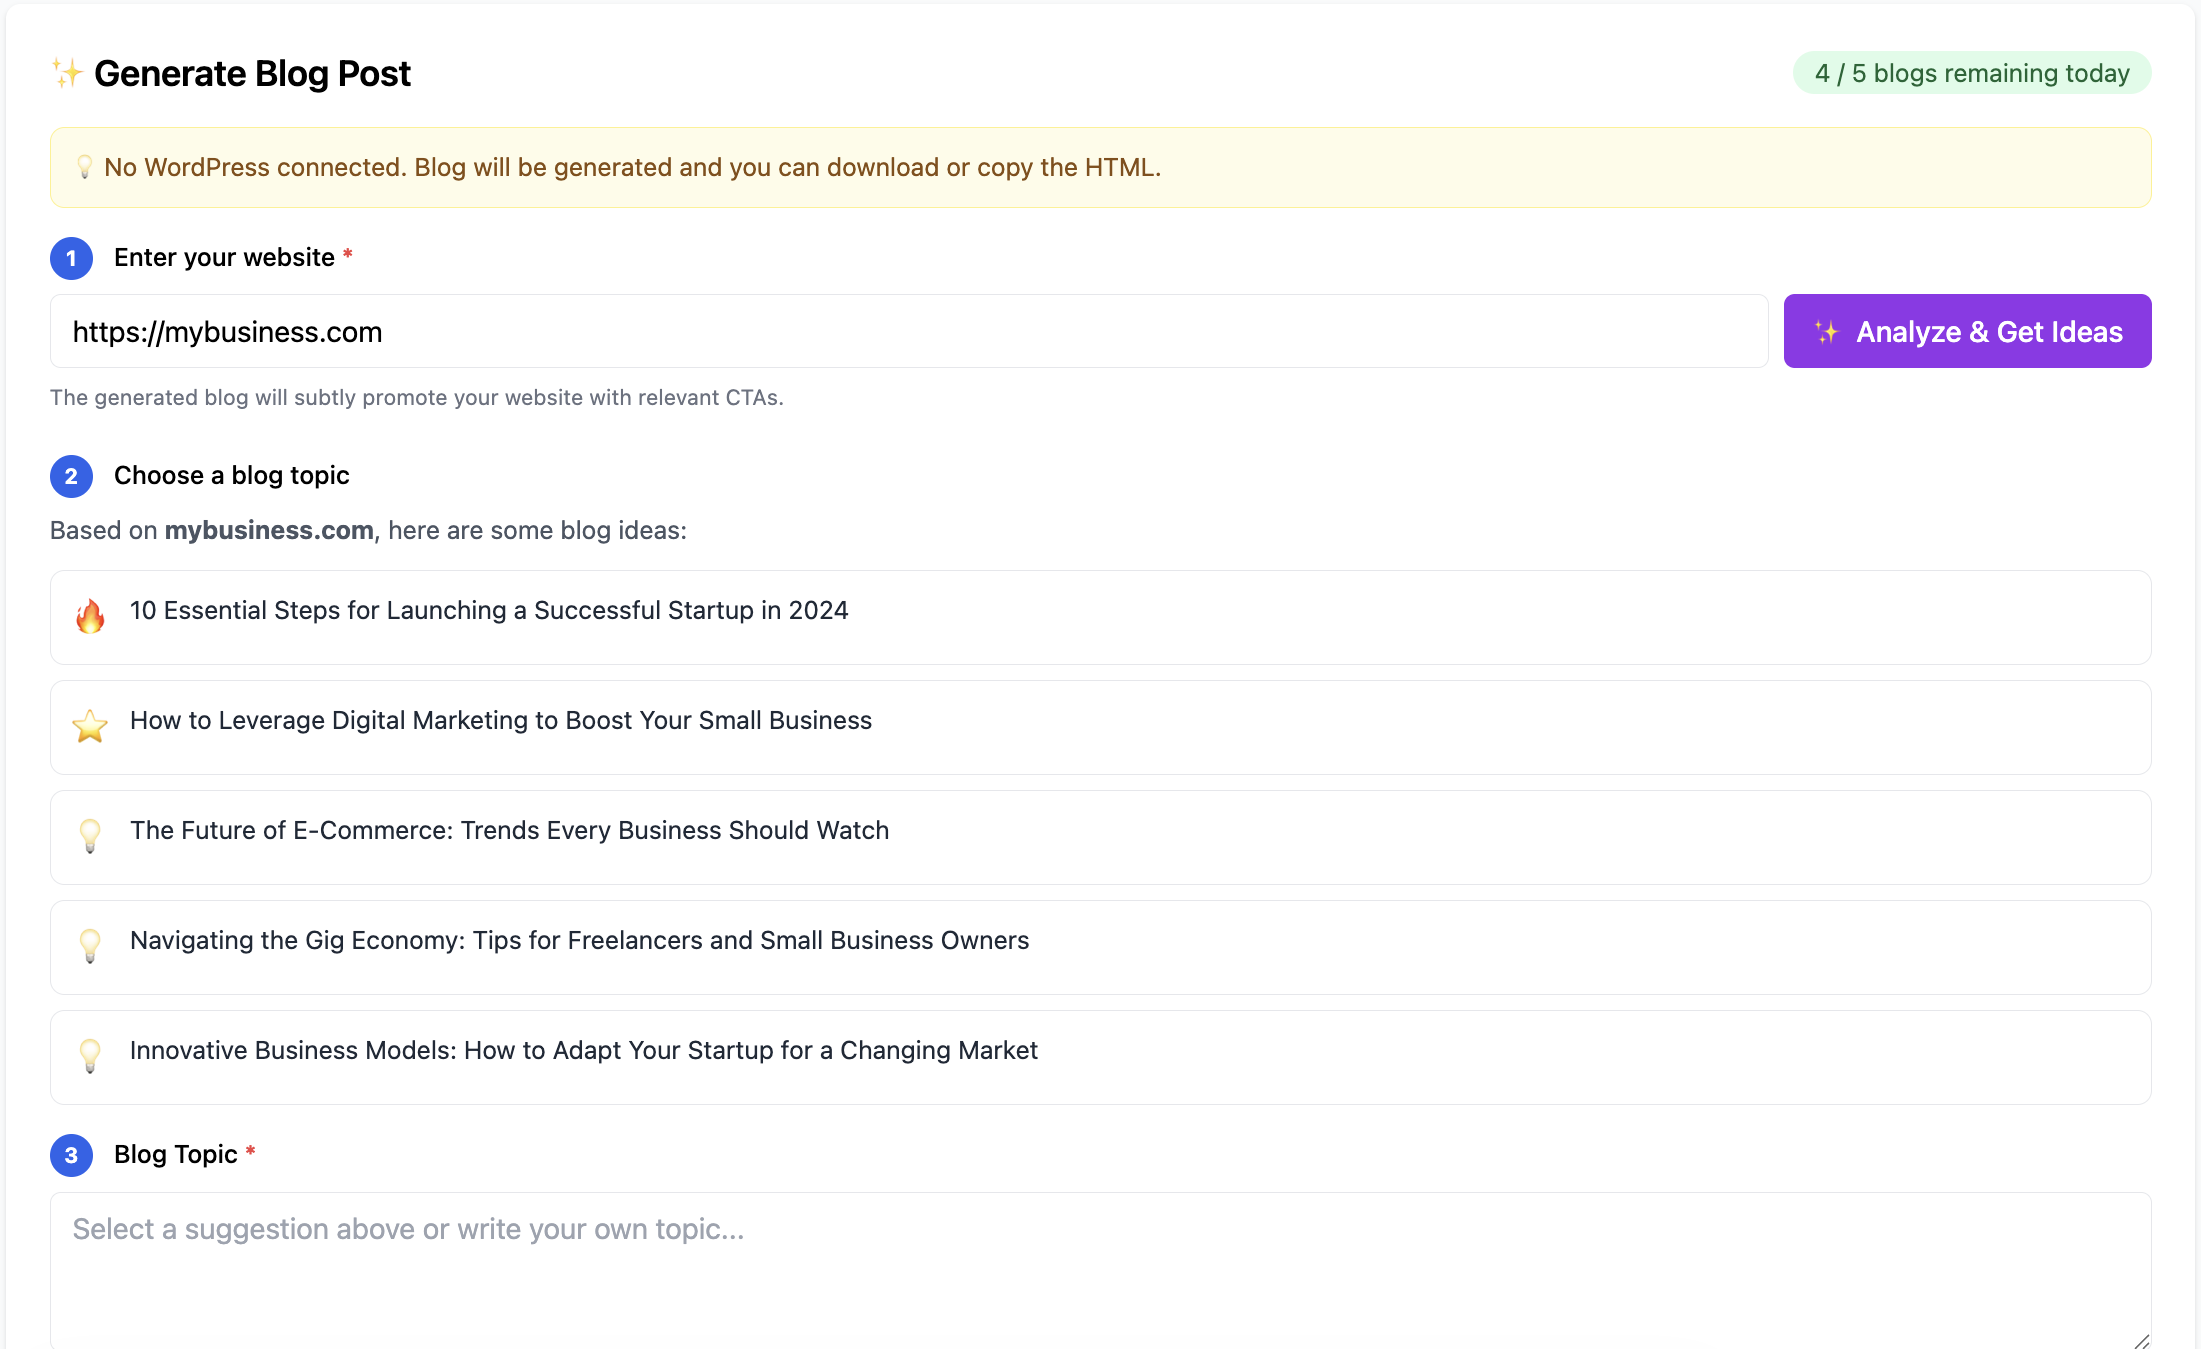Click the Analyze & Get Ideas button
This screenshot has height=1349, width=2201.
(x=1967, y=331)
